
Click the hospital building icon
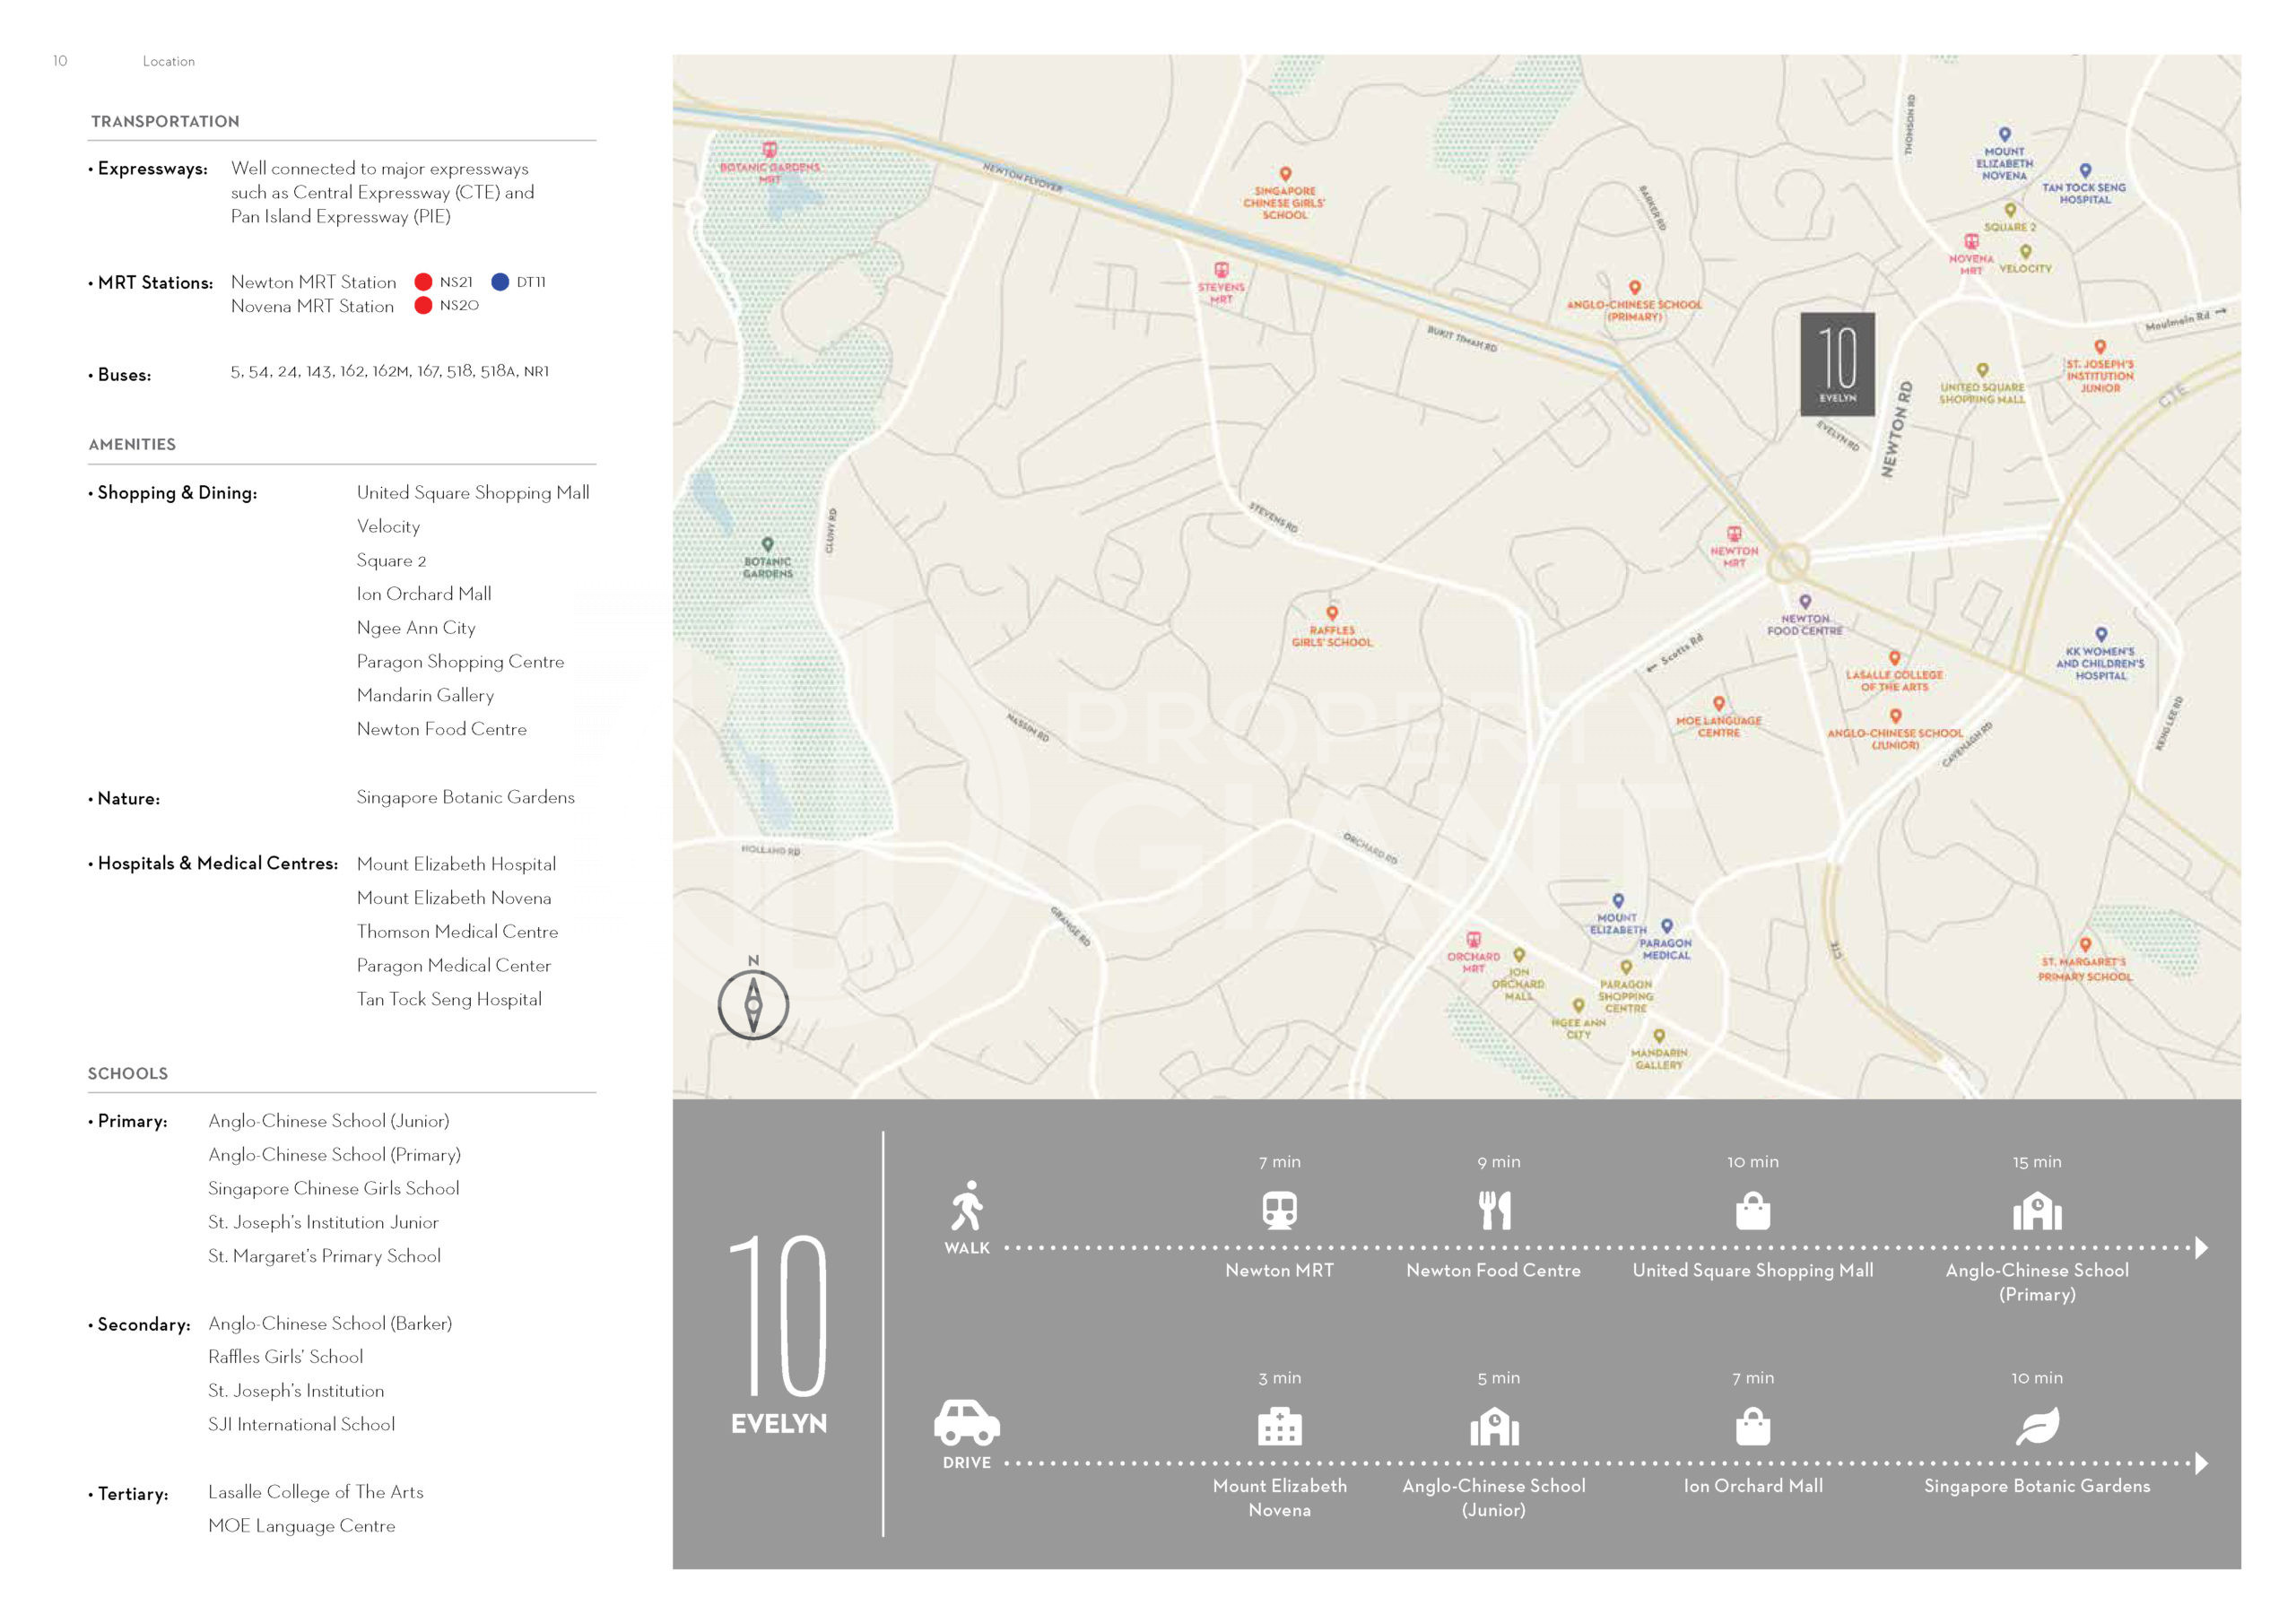click(1279, 1426)
